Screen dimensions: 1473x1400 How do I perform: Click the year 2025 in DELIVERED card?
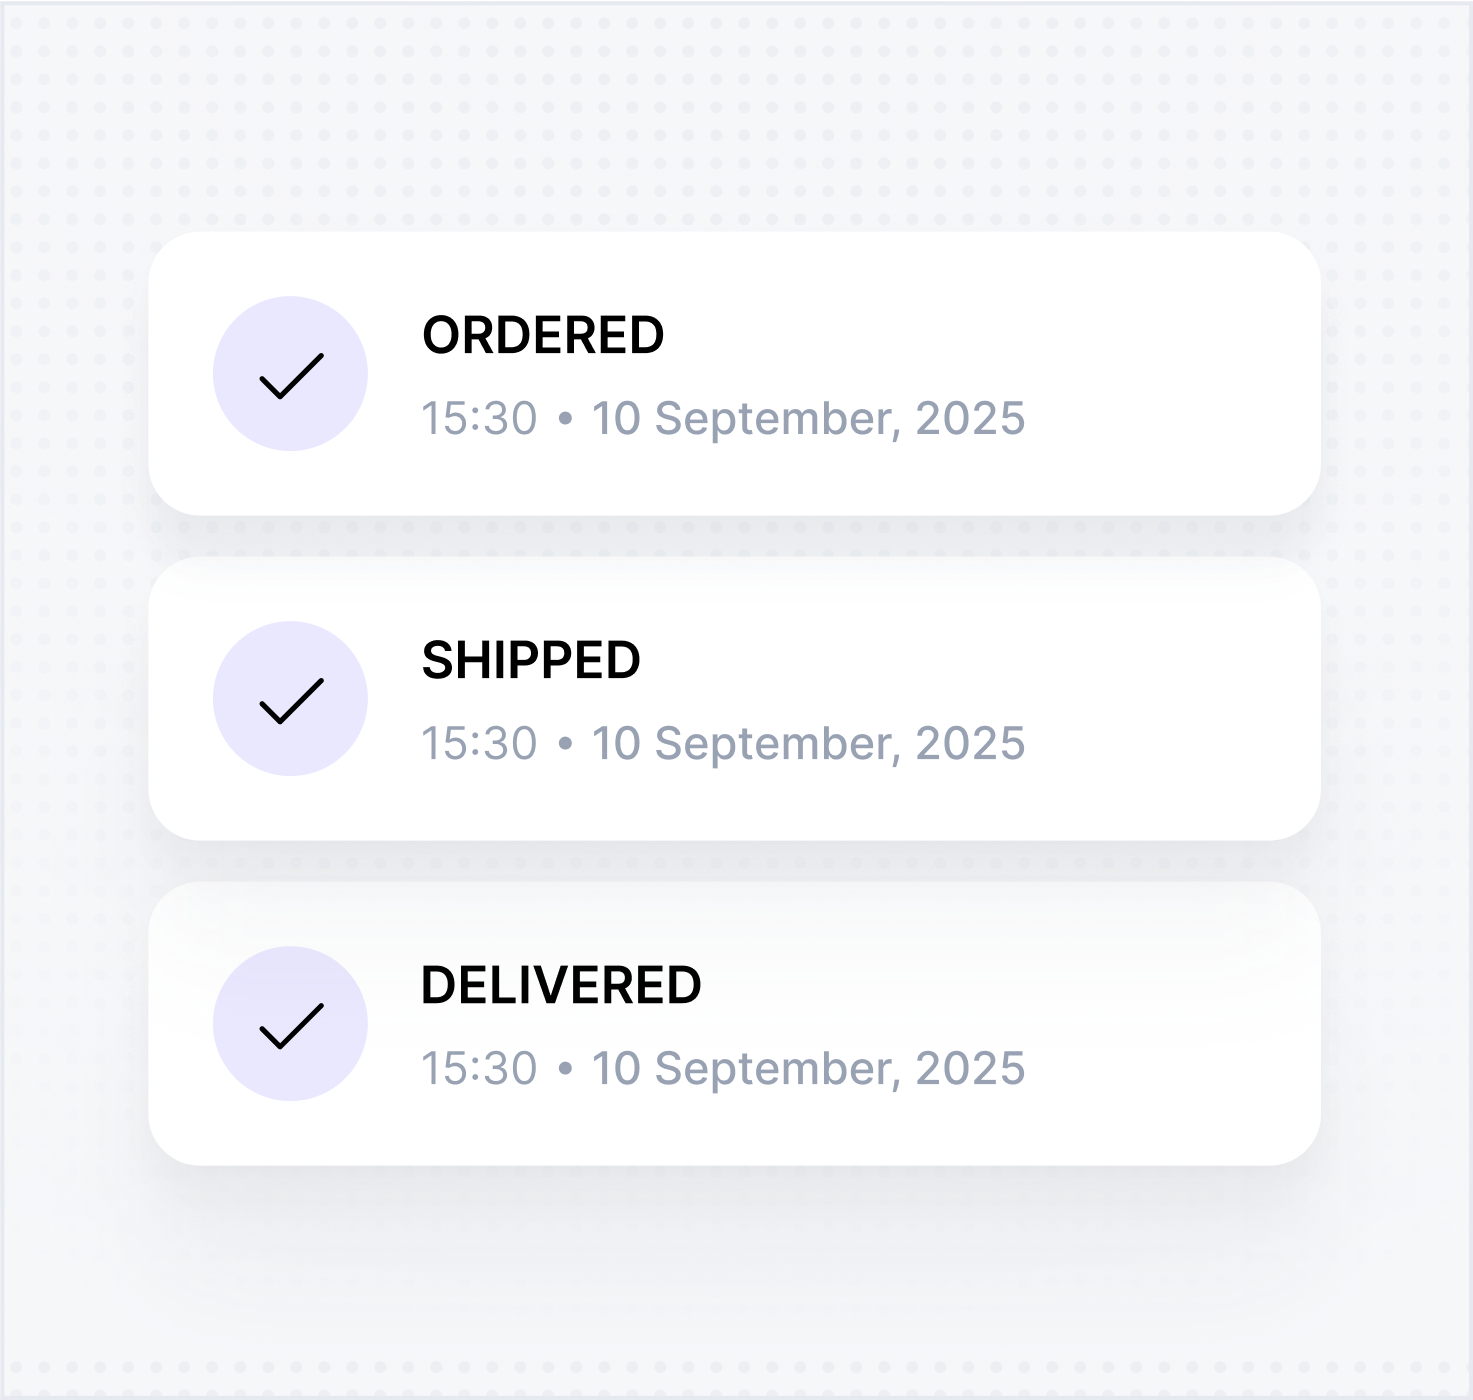(970, 1068)
